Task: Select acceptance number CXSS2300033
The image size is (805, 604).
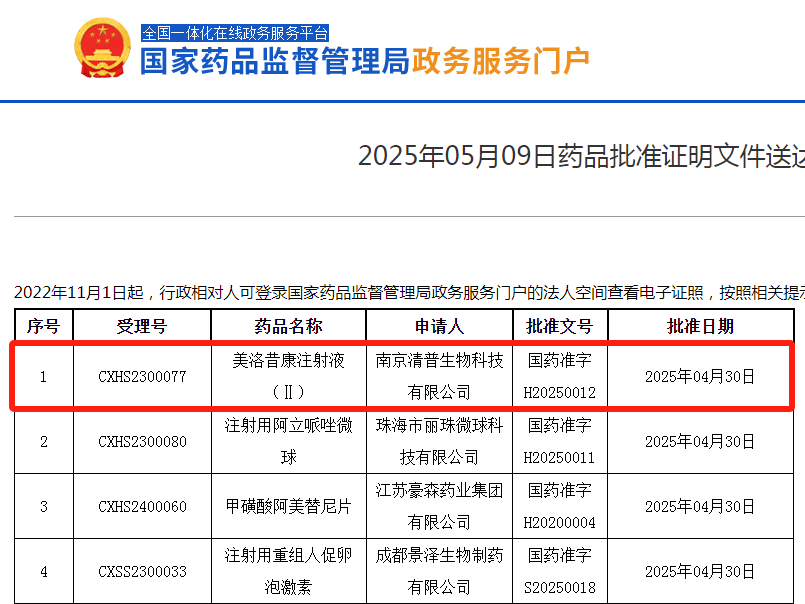Action: pos(142,572)
